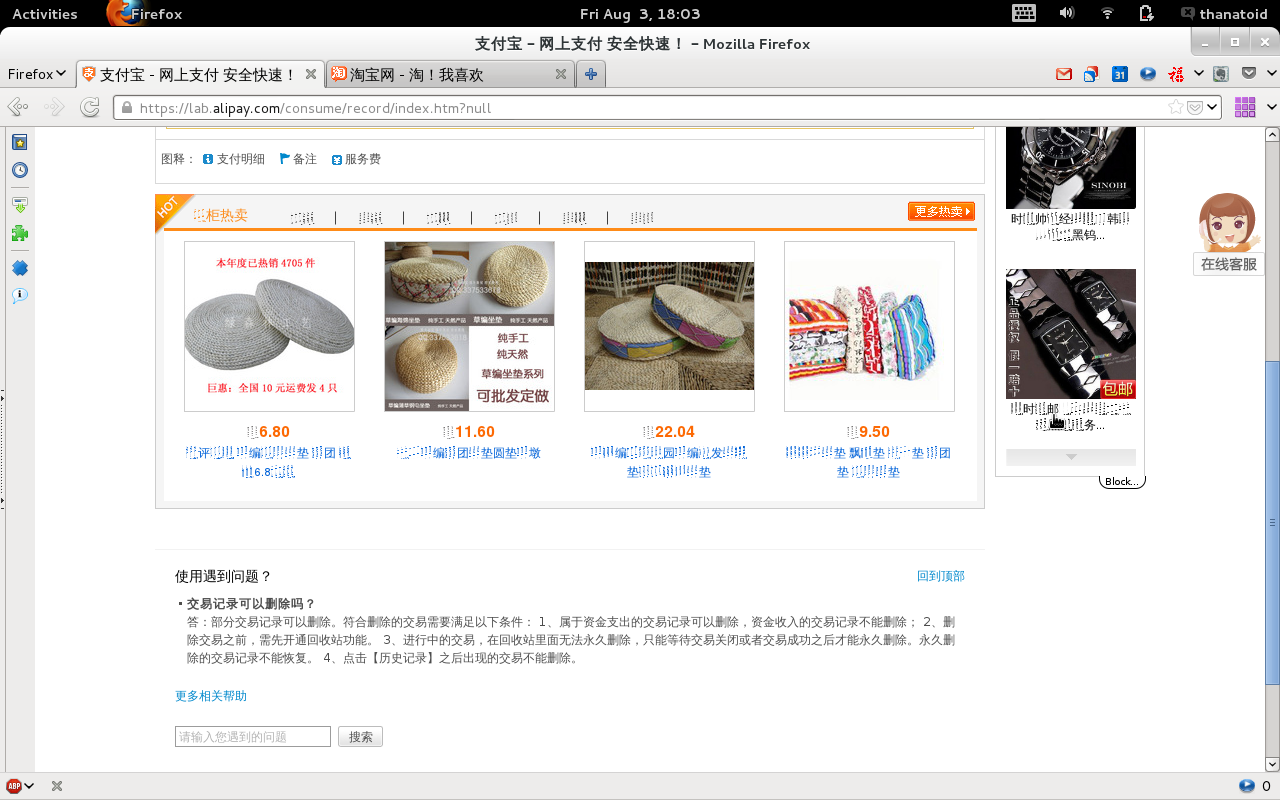Image resolution: width=1280 pixels, height=800 pixels.
Task: Expand dropdown next to Pocket toolbar icon
Action: pyautogui.click(x=1270, y=74)
